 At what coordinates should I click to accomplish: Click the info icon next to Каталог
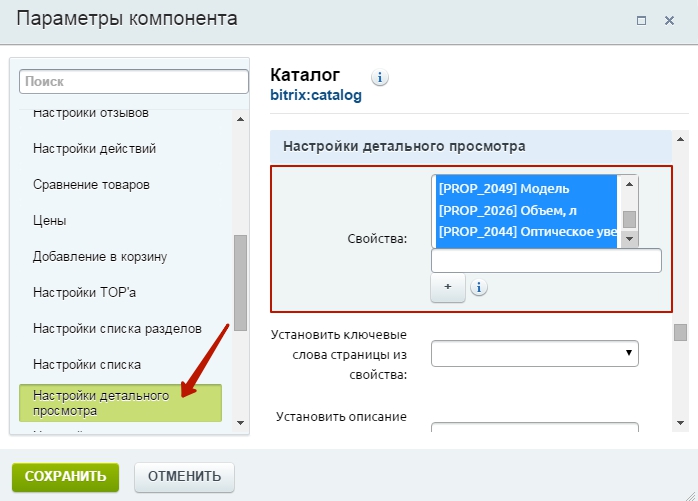[x=380, y=77]
